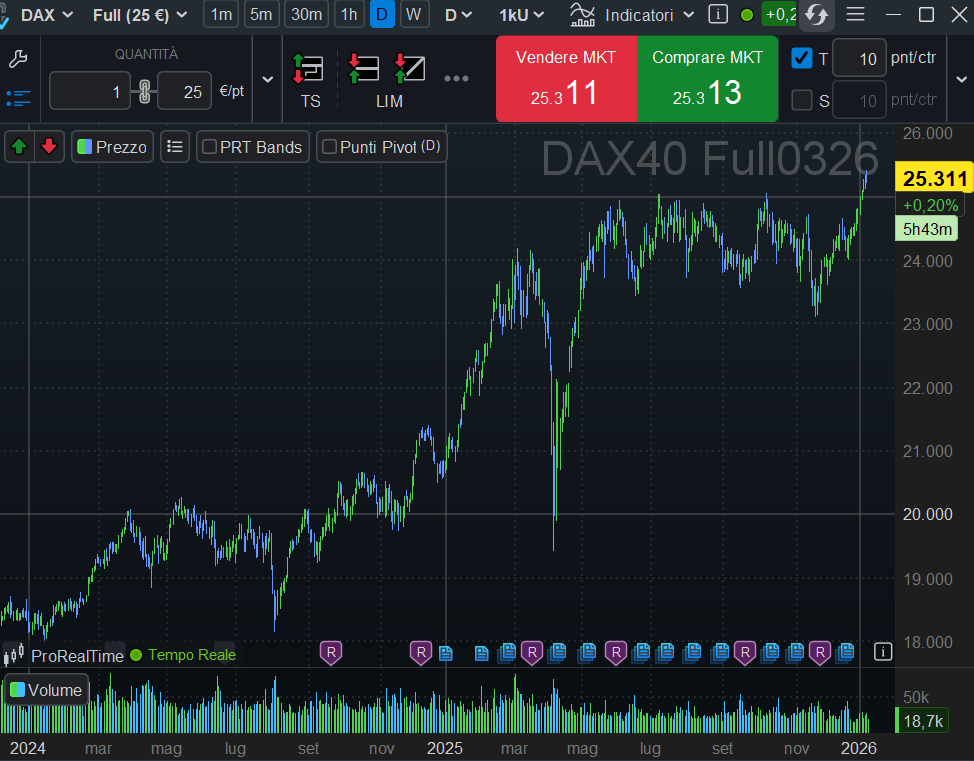Click the TS trailing stop order icon
Viewport: 974px width, 761px height.
[x=310, y=80]
